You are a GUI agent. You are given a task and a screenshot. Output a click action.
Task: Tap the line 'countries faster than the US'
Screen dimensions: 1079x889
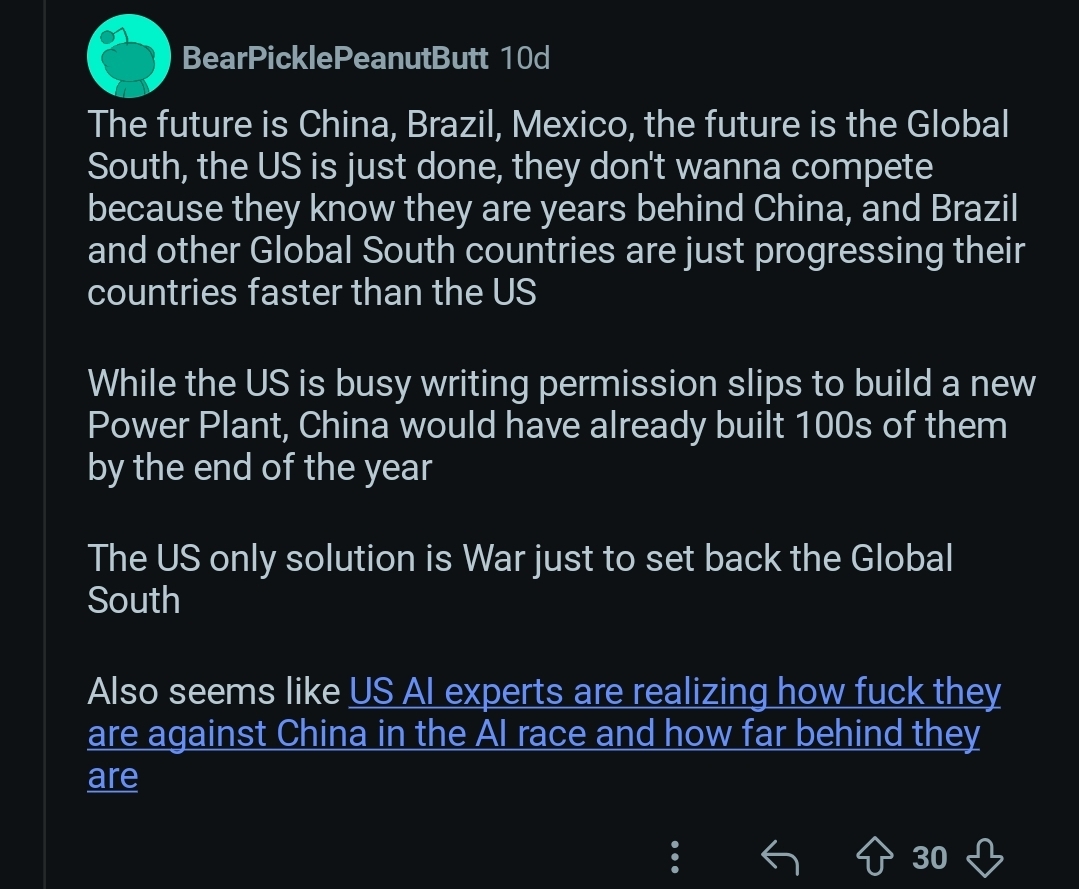[x=312, y=293]
